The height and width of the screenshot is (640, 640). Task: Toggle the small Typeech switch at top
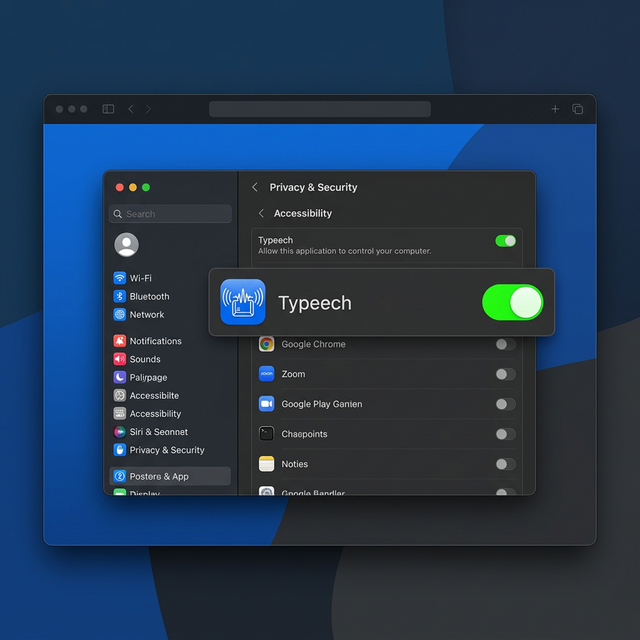[506, 241]
